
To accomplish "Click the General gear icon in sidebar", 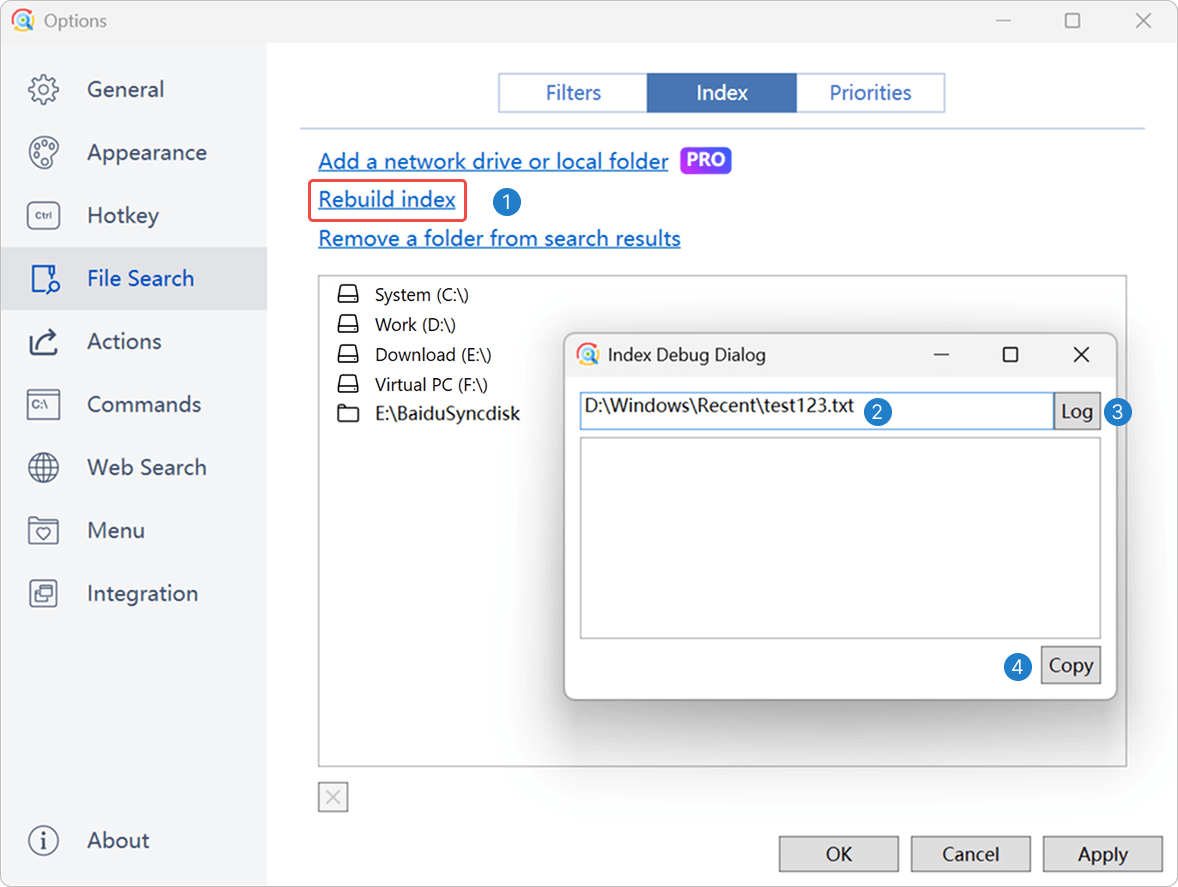I will (x=44, y=89).
